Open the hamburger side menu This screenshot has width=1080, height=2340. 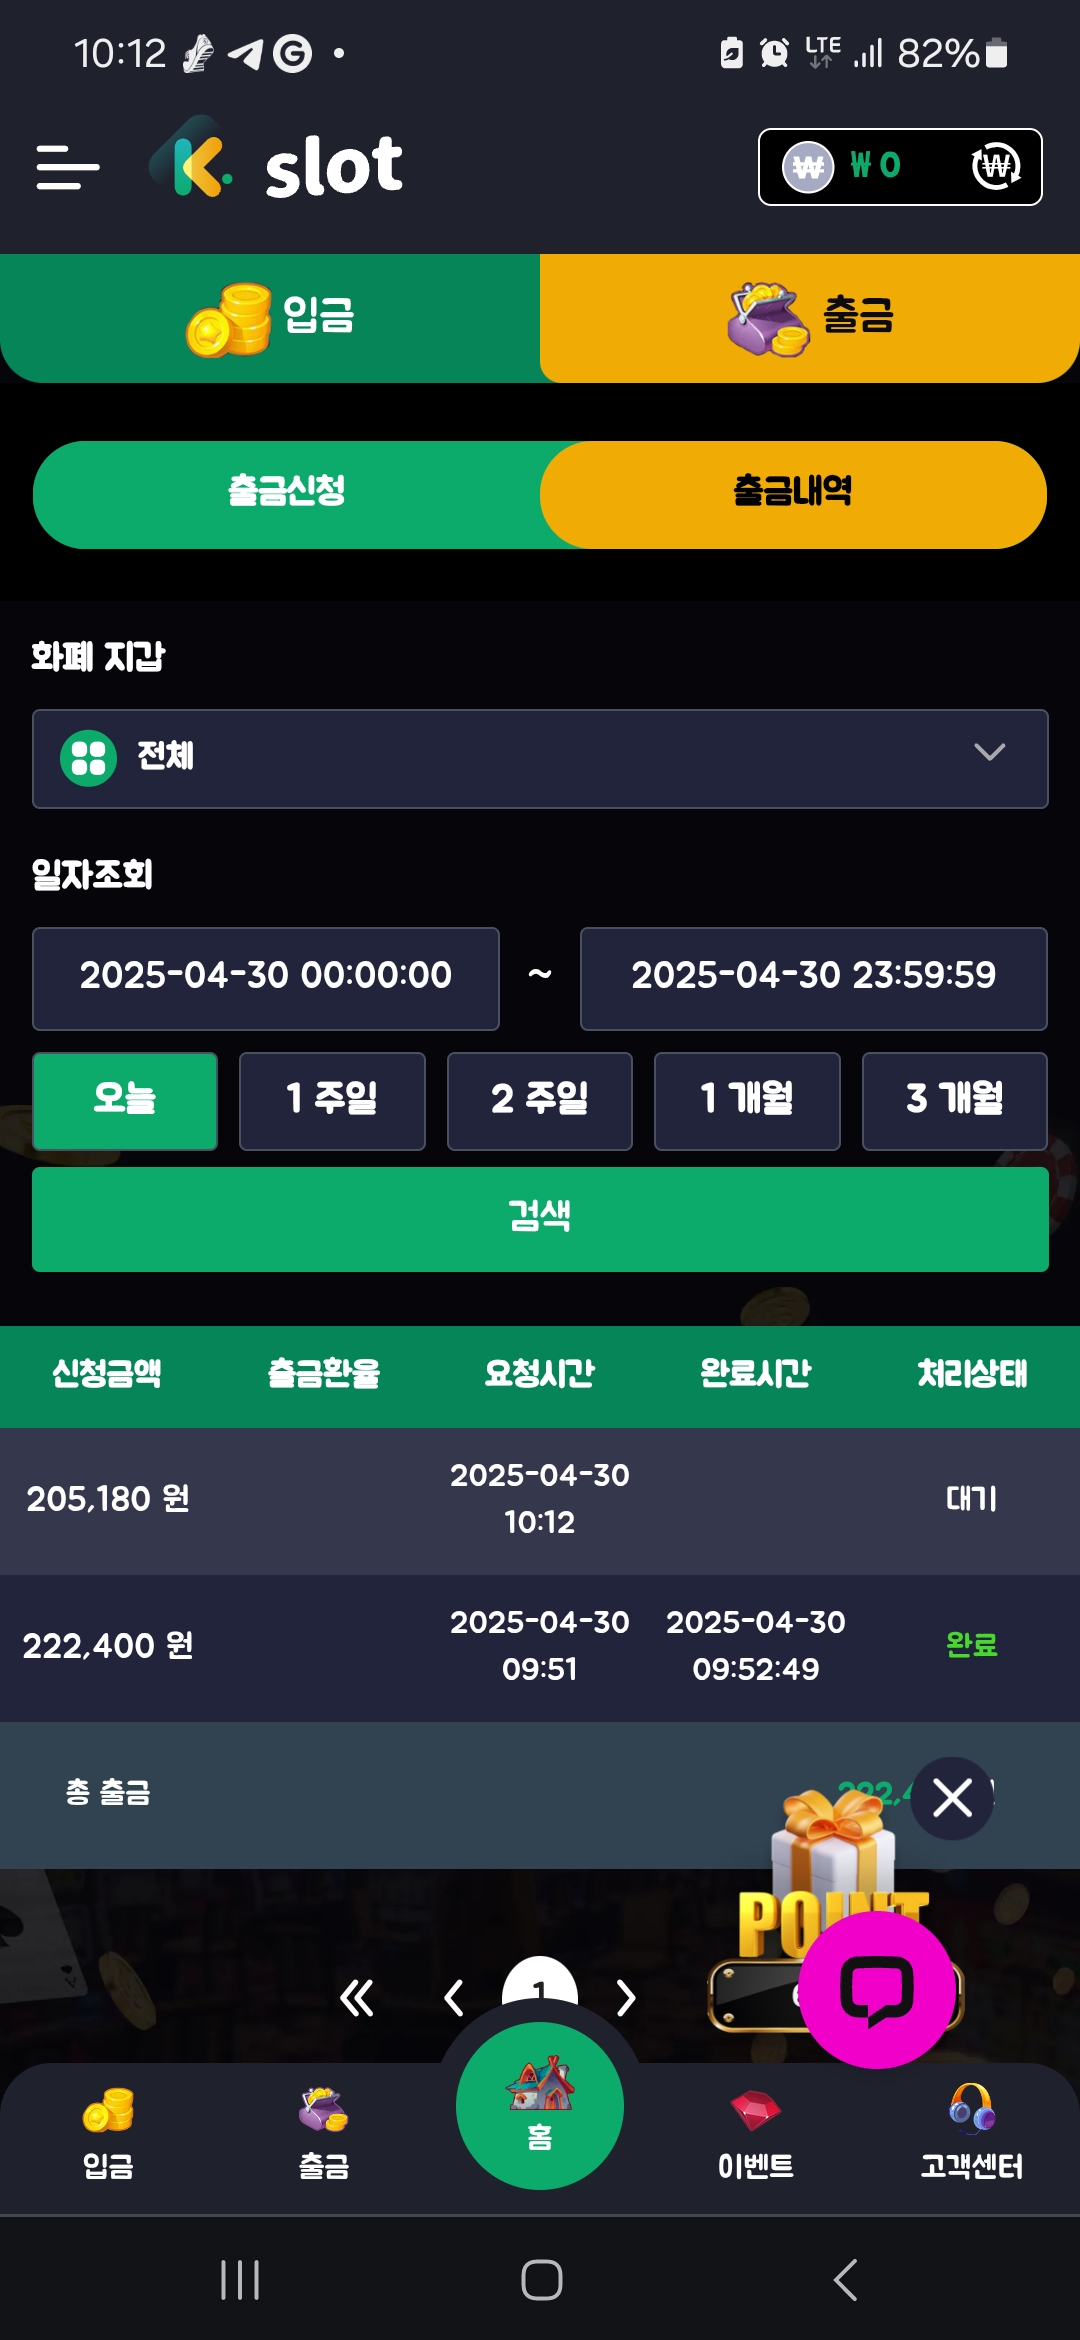click(67, 167)
